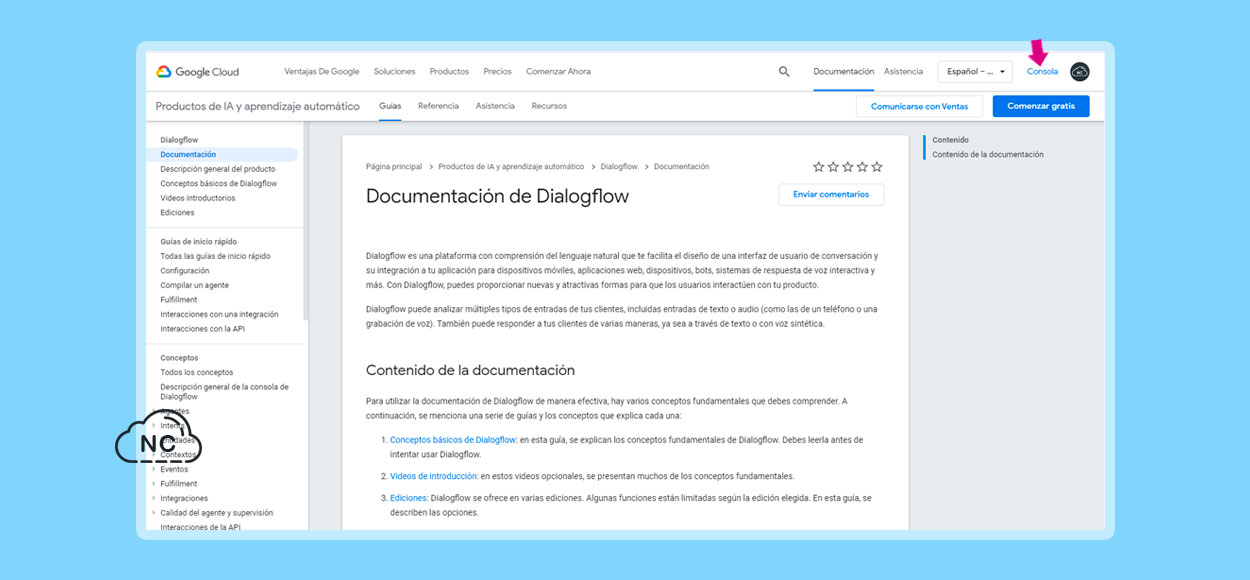1250x580 pixels.
Task: Expand Calidad del agente y supervisión
Action: point(154,513)
